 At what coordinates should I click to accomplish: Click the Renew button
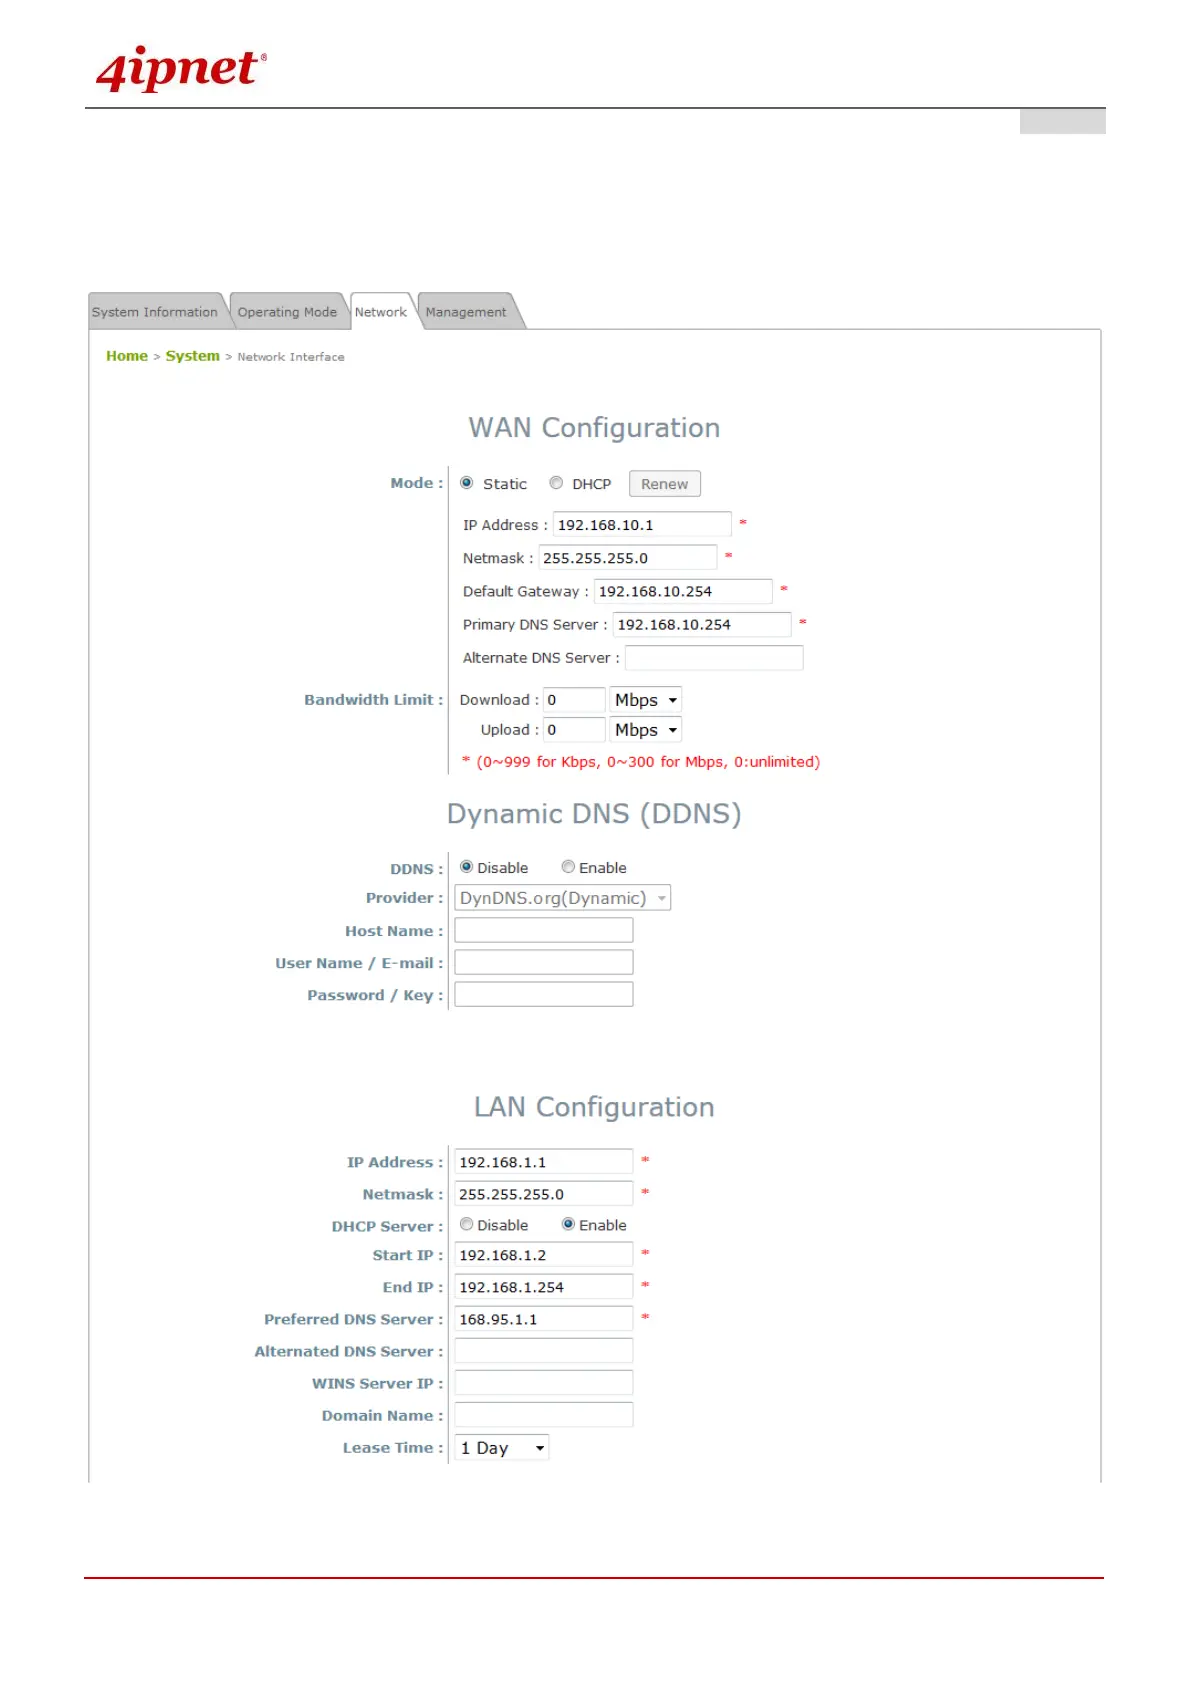665,484
